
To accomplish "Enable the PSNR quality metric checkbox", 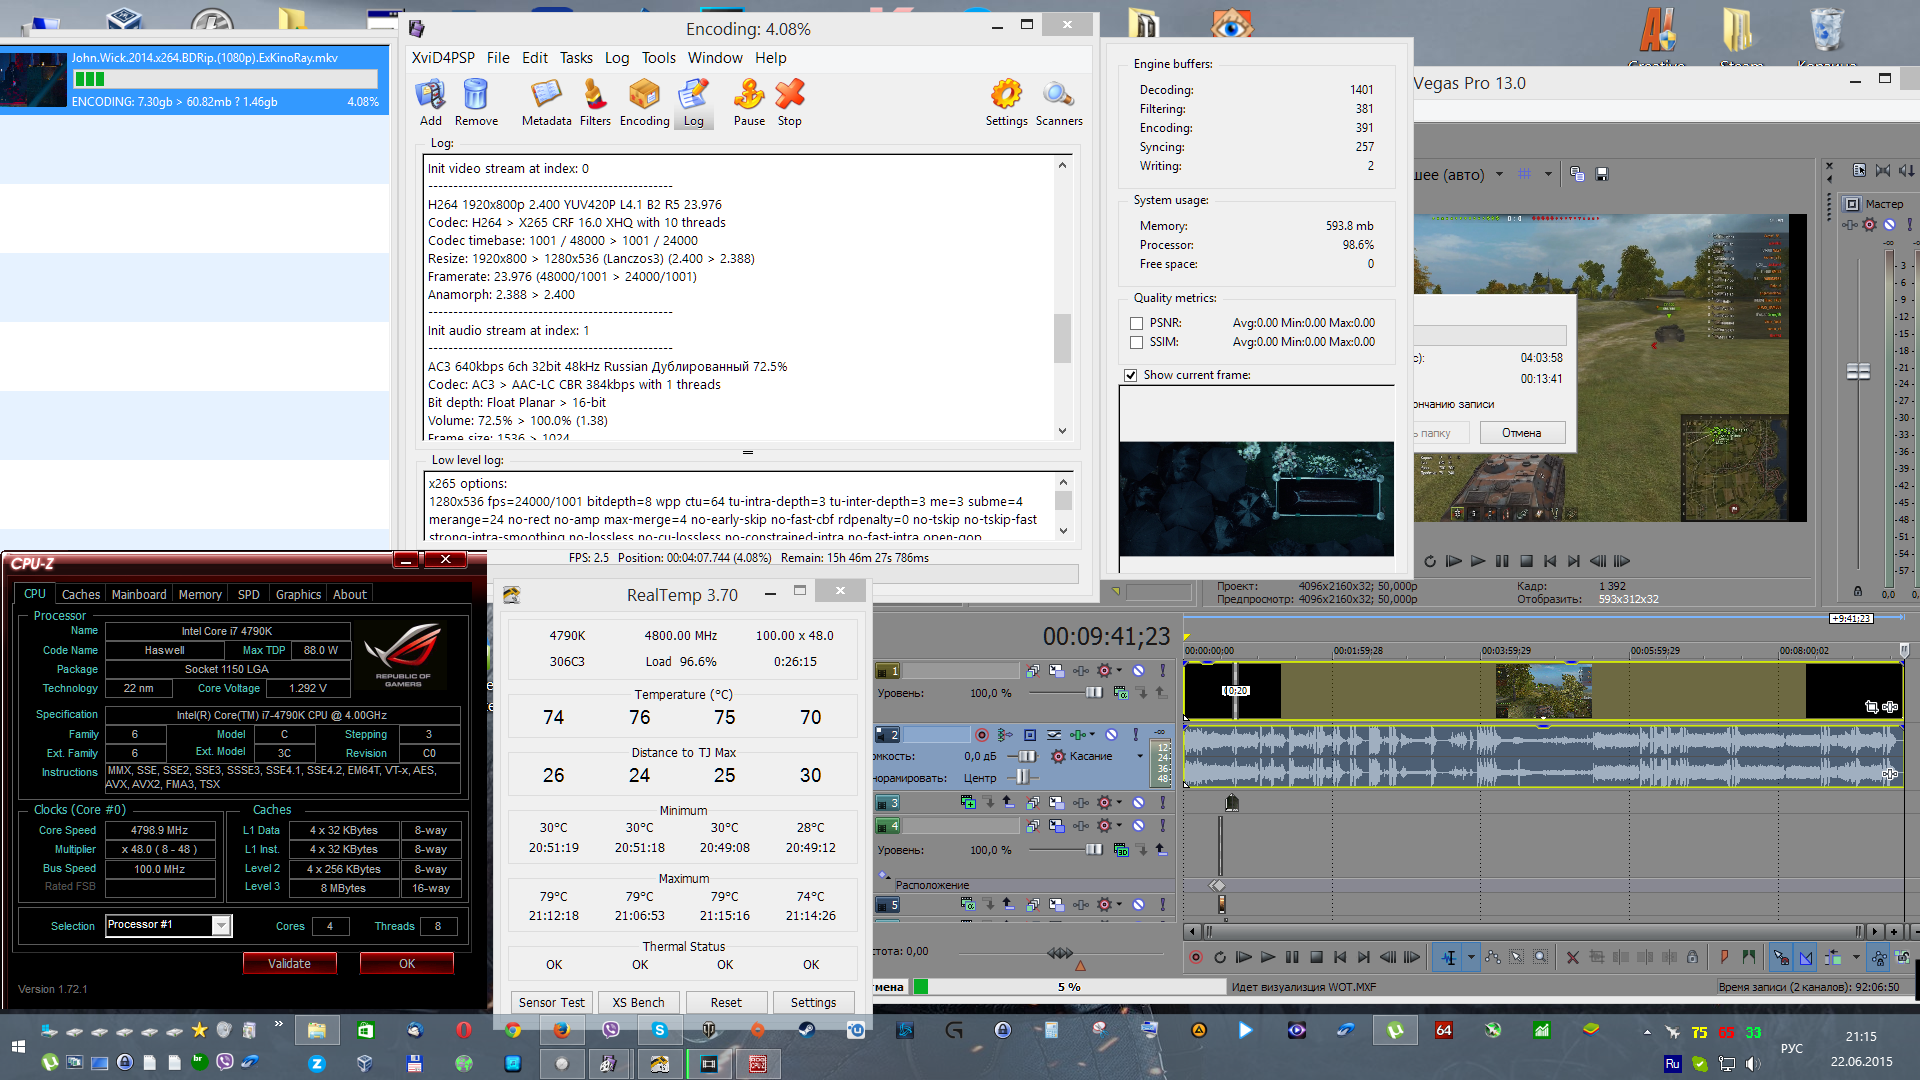I will point(1136,323).
